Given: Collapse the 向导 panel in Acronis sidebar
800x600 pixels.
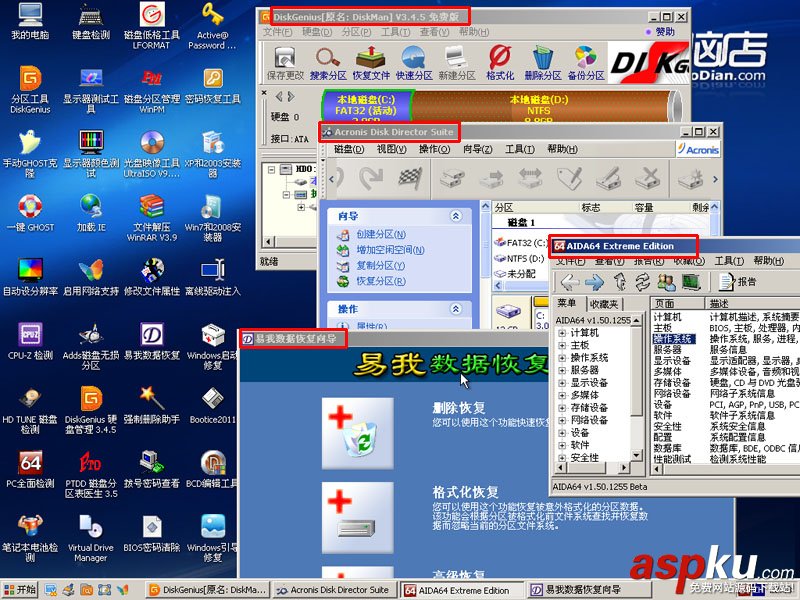Looking at the screenshot, I should click(456, 215).
